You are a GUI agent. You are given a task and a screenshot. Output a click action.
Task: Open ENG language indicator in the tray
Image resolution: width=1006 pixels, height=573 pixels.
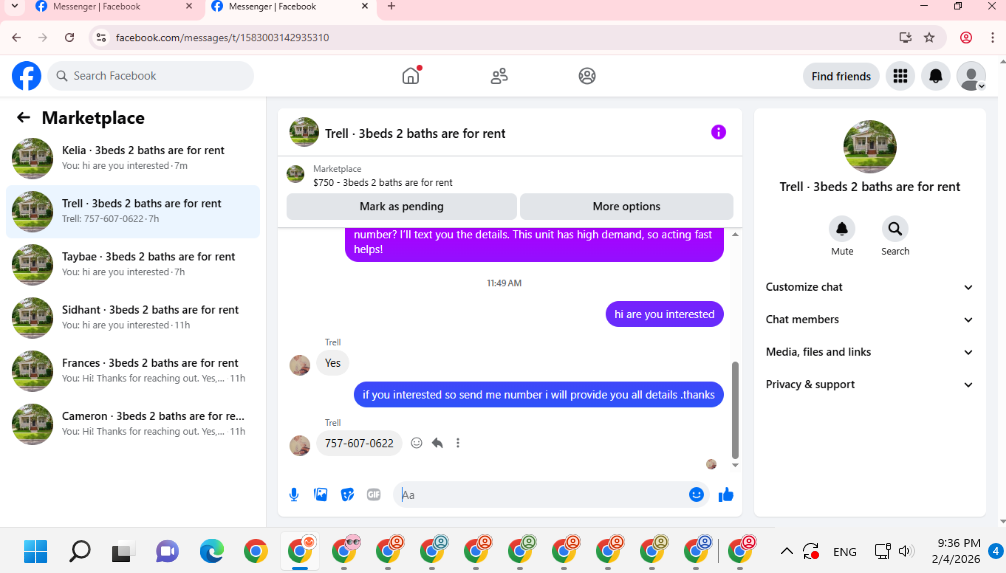click(844, 552)
